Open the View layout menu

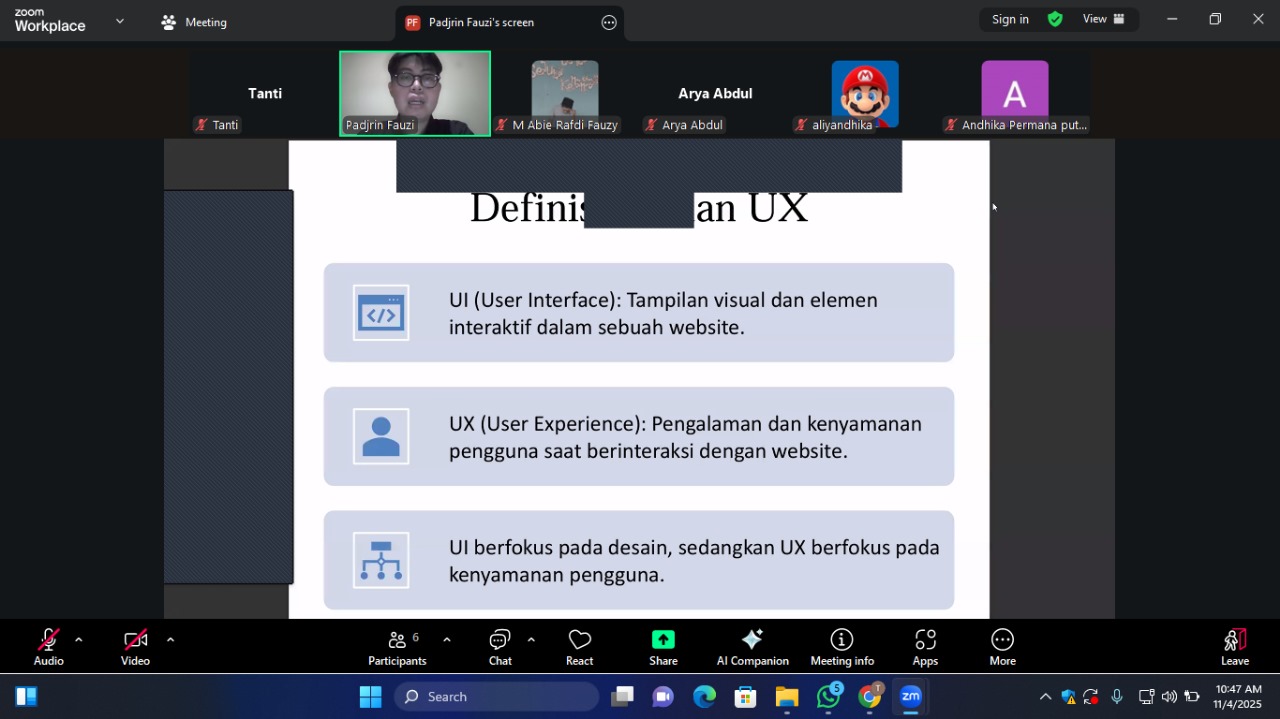click(x=1103, y=19)
